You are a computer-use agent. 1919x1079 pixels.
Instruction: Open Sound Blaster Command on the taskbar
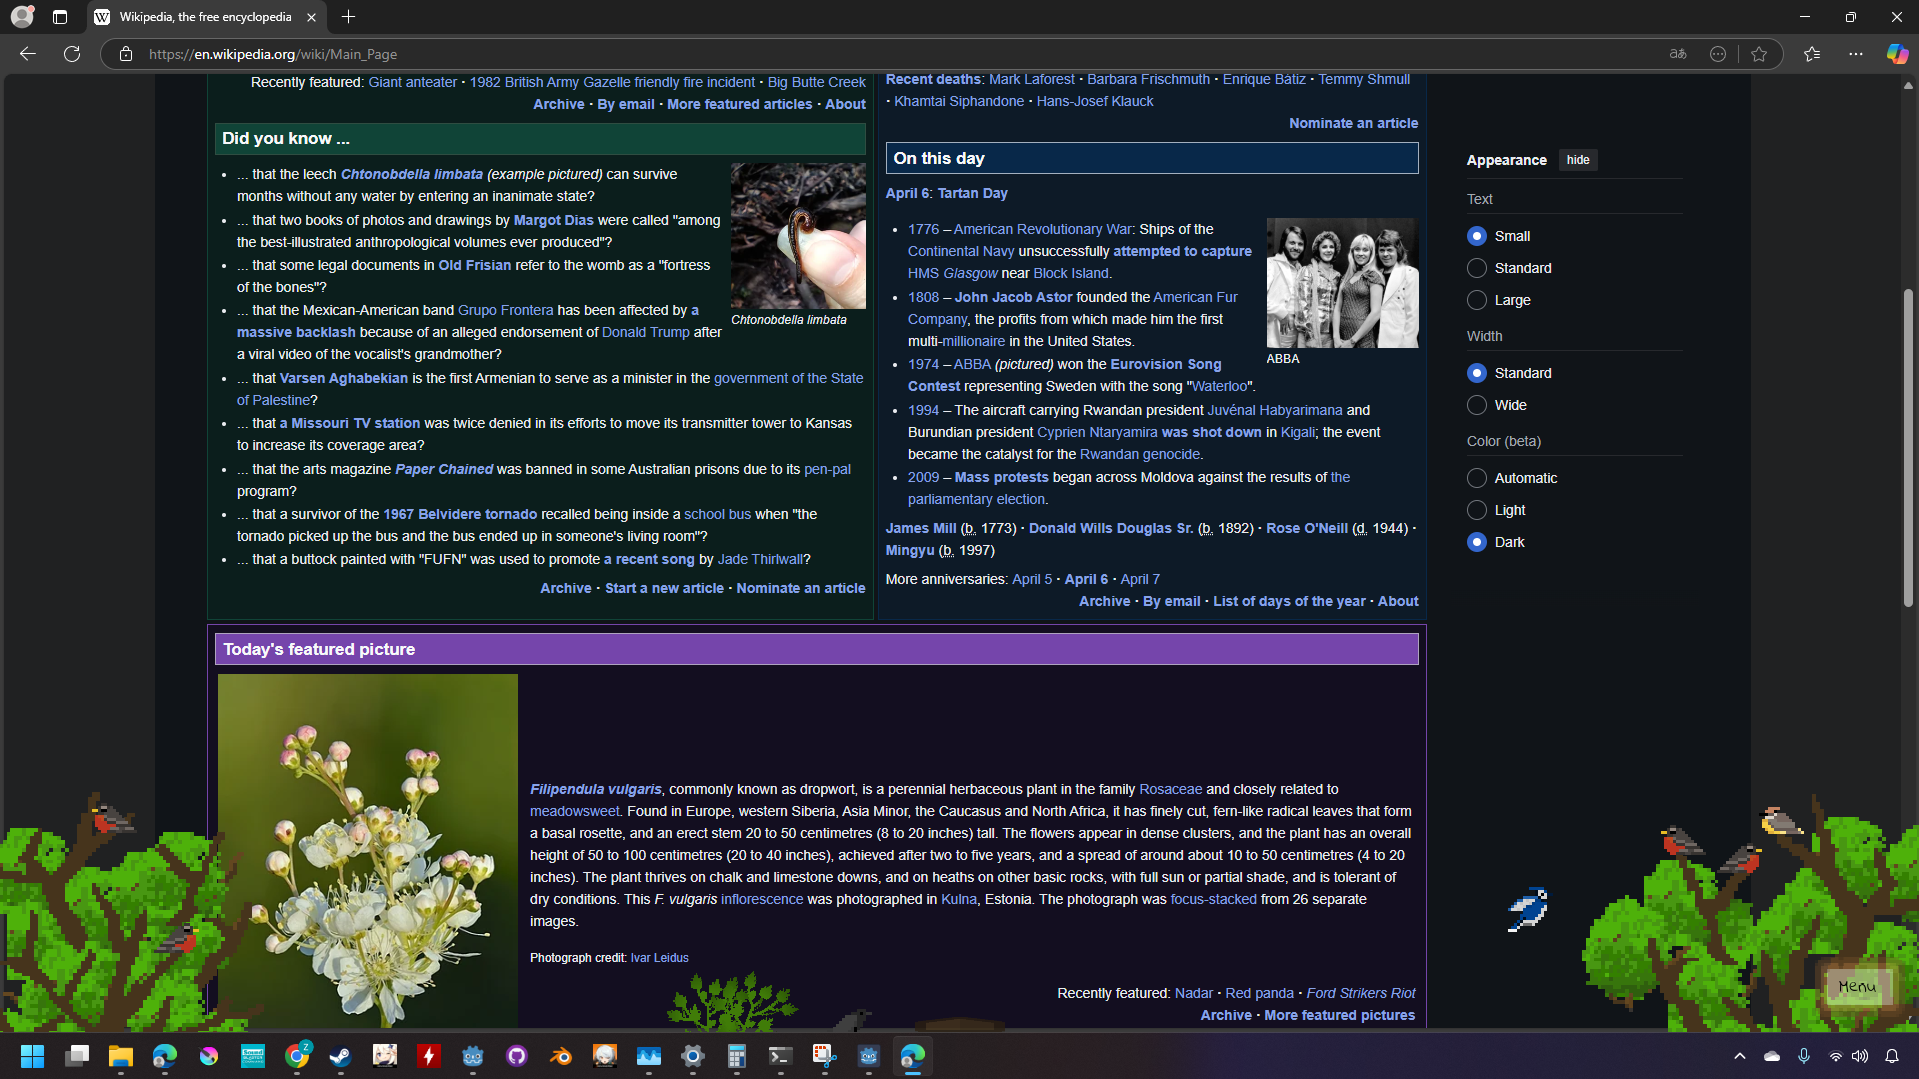[253, 1056]
